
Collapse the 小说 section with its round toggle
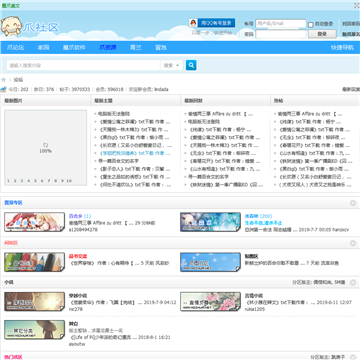coord(353,283)
